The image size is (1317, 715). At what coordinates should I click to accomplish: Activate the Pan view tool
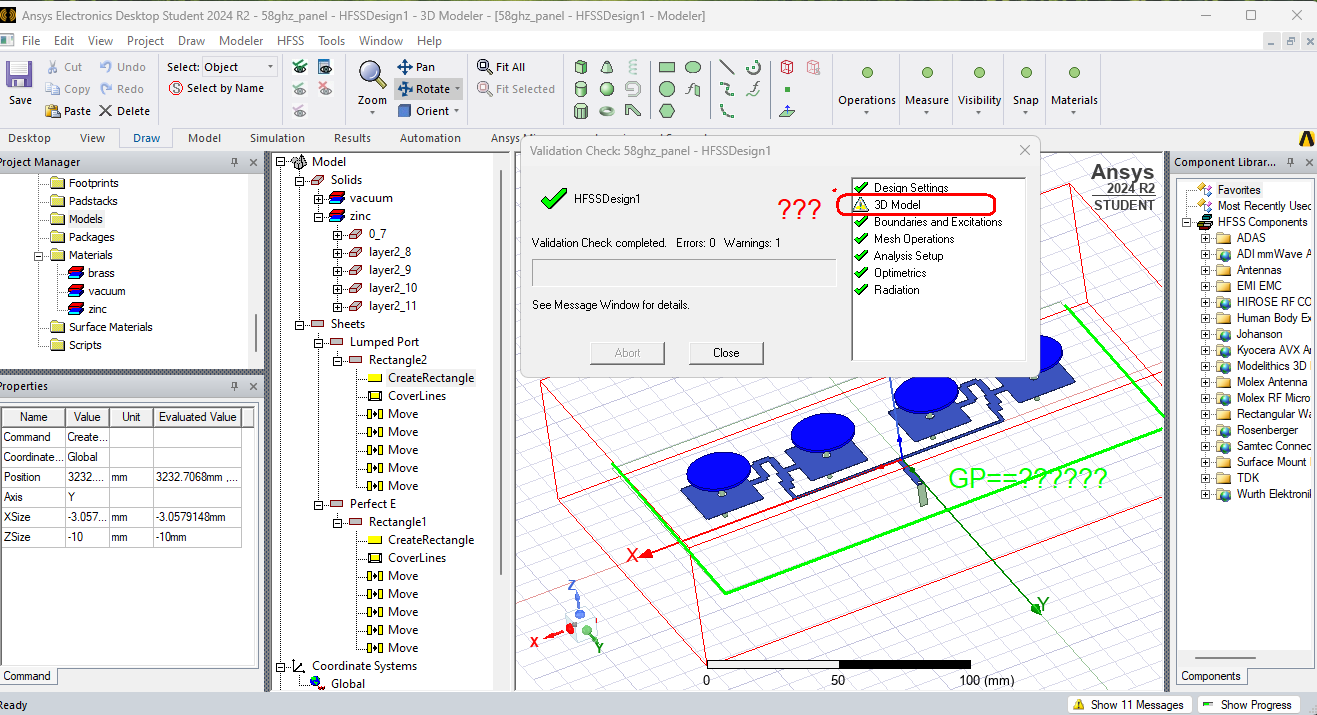pos(416,67)
